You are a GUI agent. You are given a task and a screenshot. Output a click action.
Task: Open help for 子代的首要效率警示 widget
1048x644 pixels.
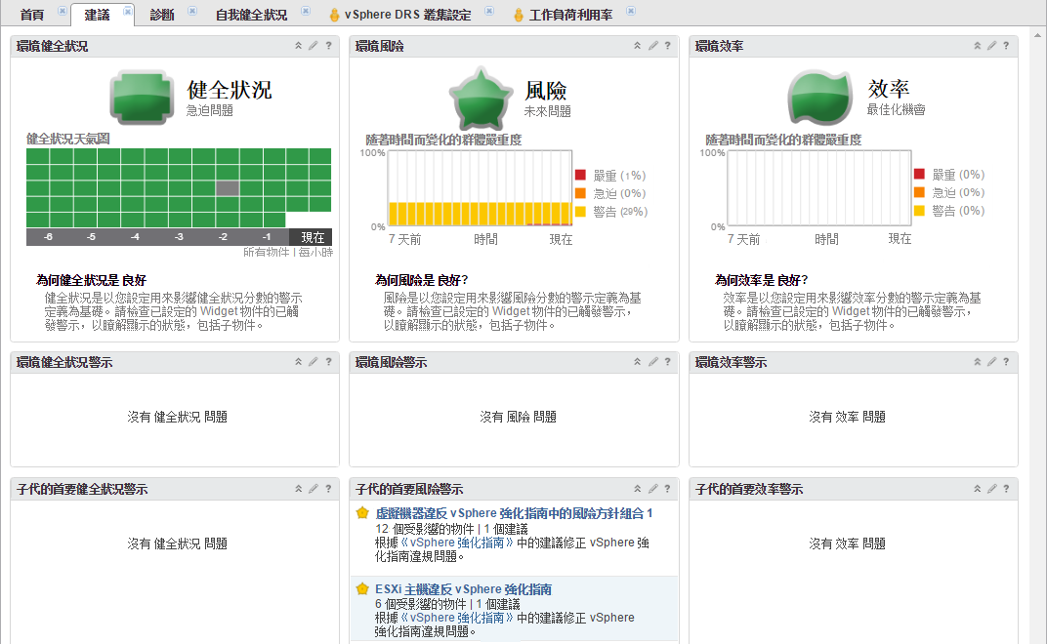1006,489
